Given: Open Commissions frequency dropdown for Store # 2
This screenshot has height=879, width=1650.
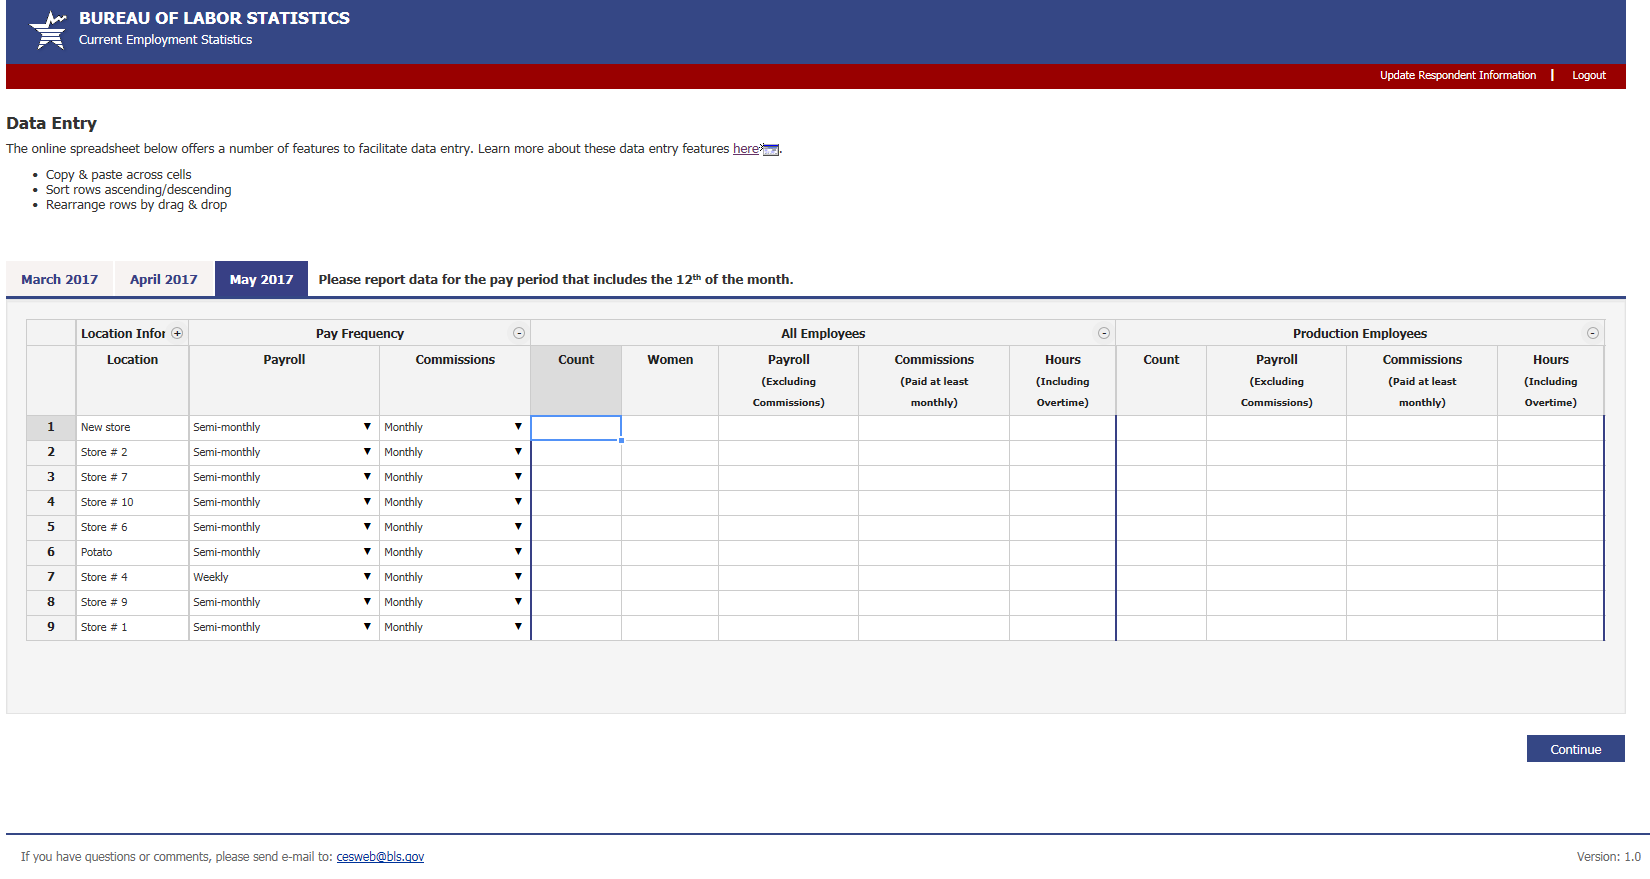Looking at the screenshot, I should tap(518, 452).
